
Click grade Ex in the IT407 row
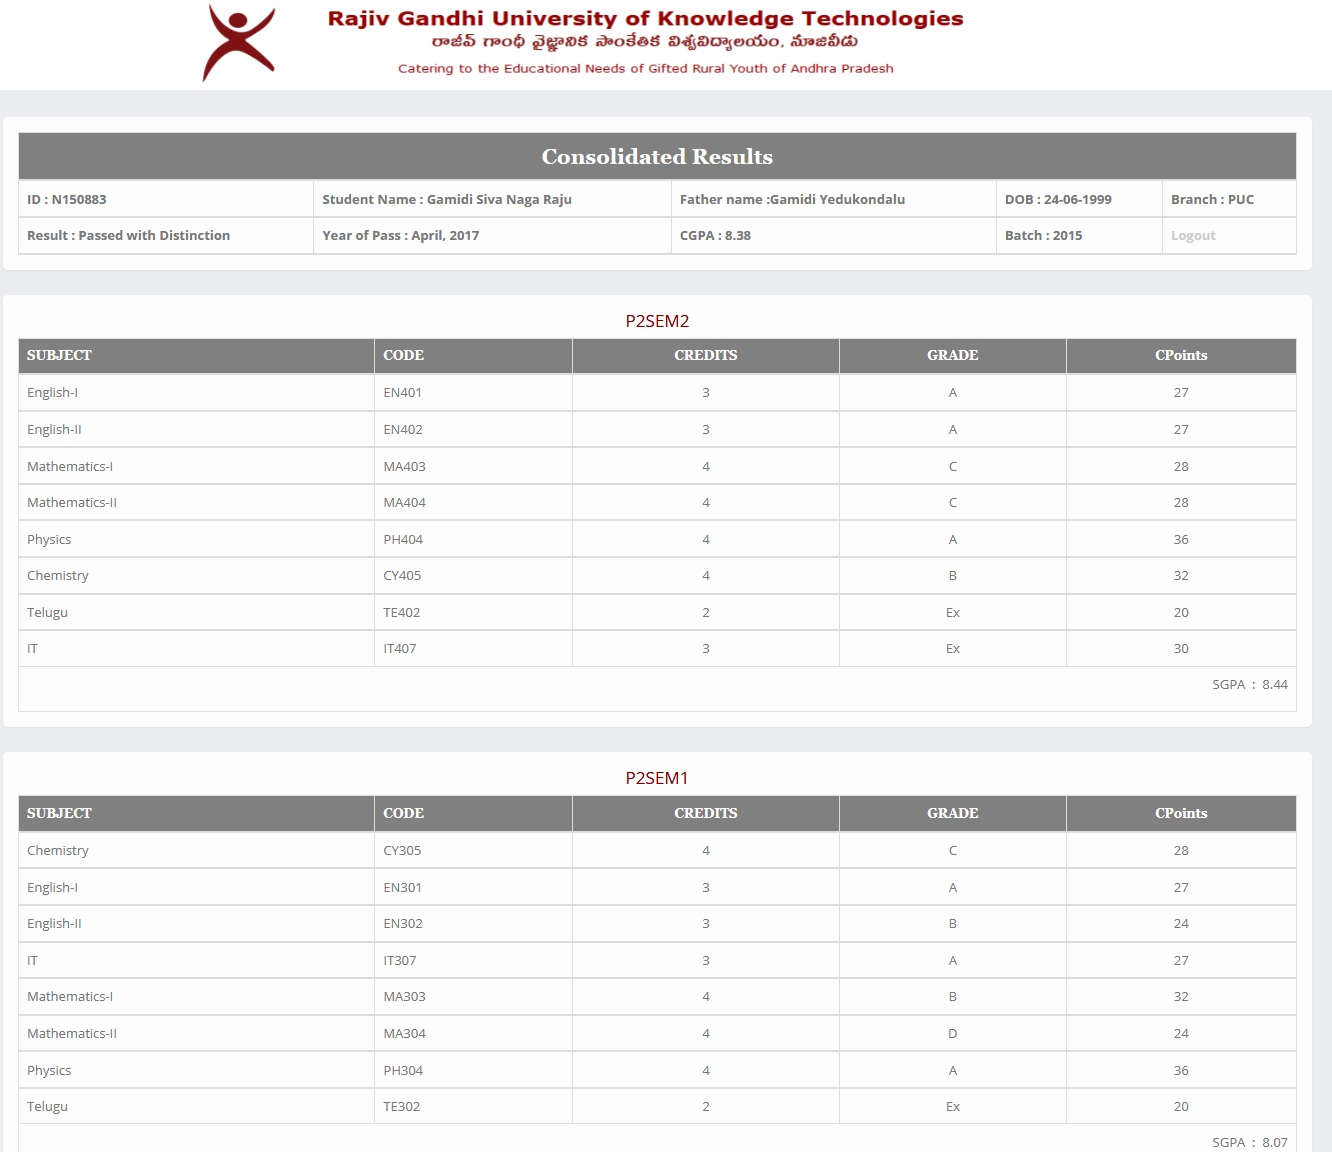point(953,649)
